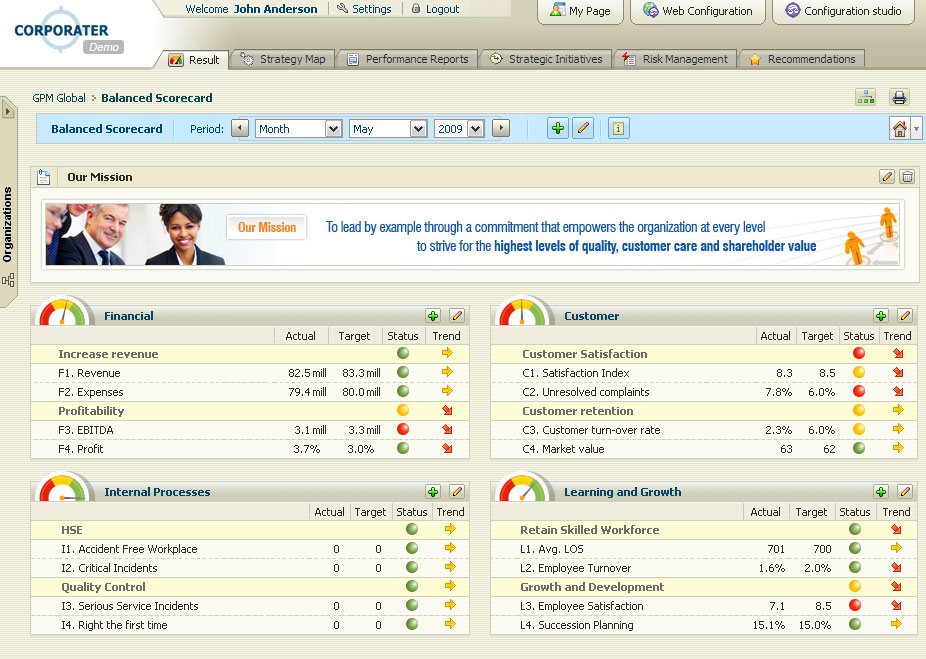
Task: Click the organization chart icon
Action: click(x=866, y=97)
